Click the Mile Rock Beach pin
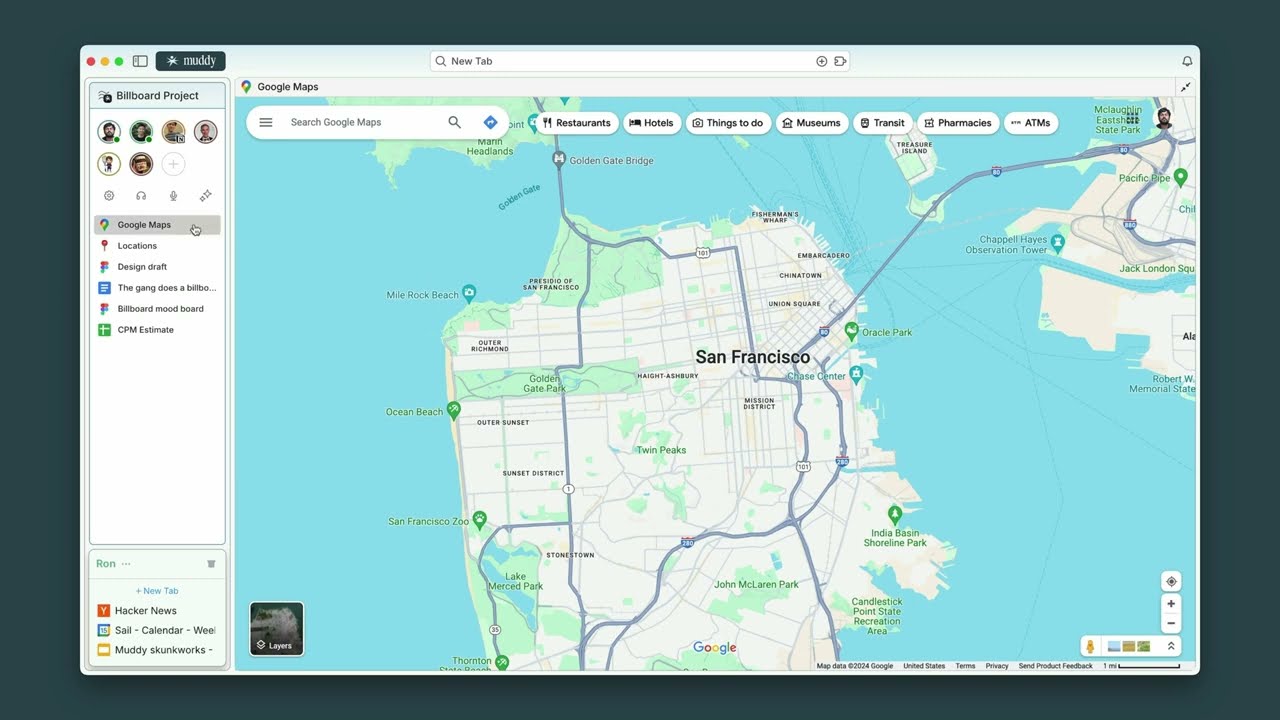 tap(469, 293)
